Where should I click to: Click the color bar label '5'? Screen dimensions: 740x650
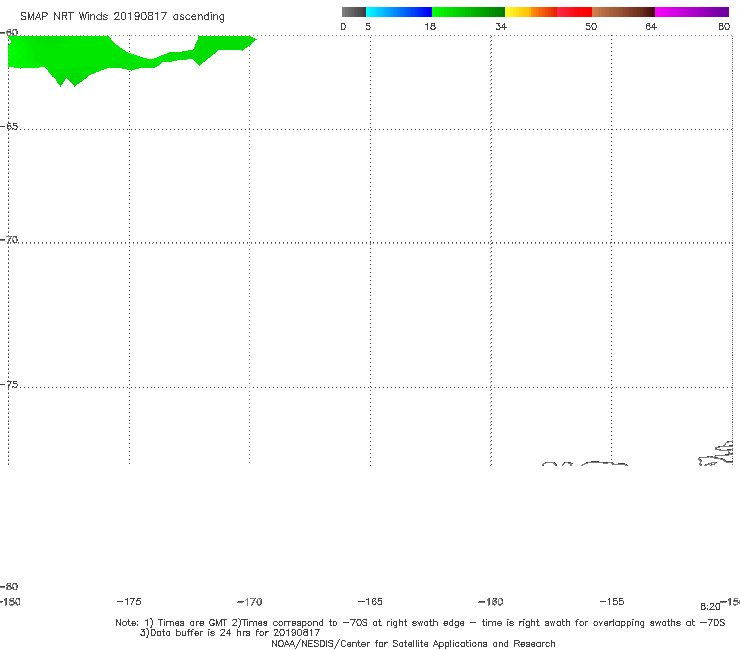[x=368, y=26]
